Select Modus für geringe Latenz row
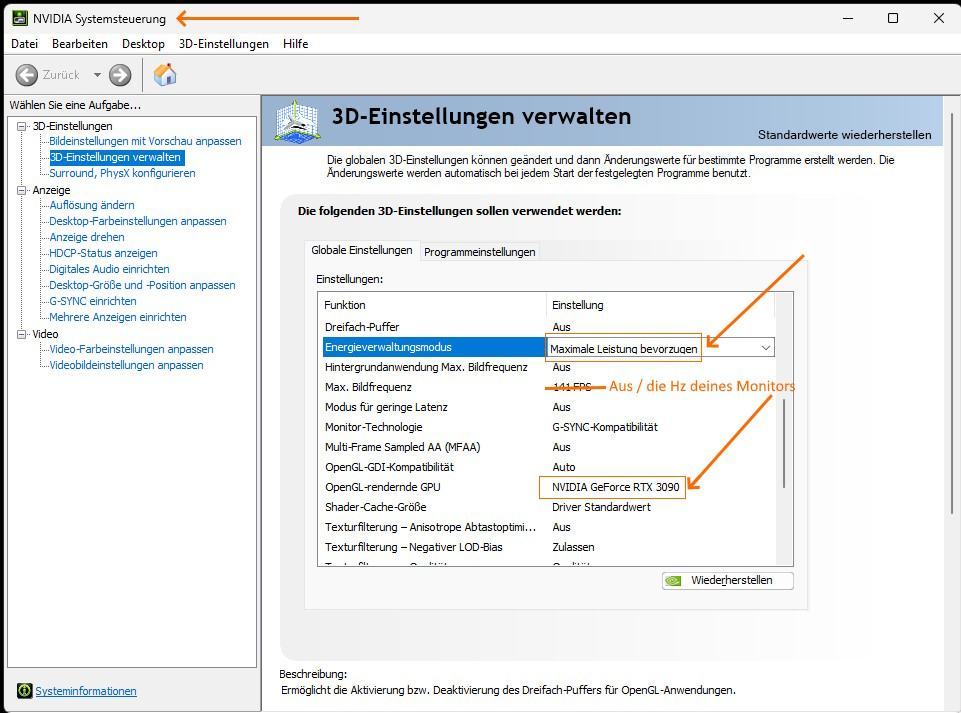The image size is (961, 713). 549,406
